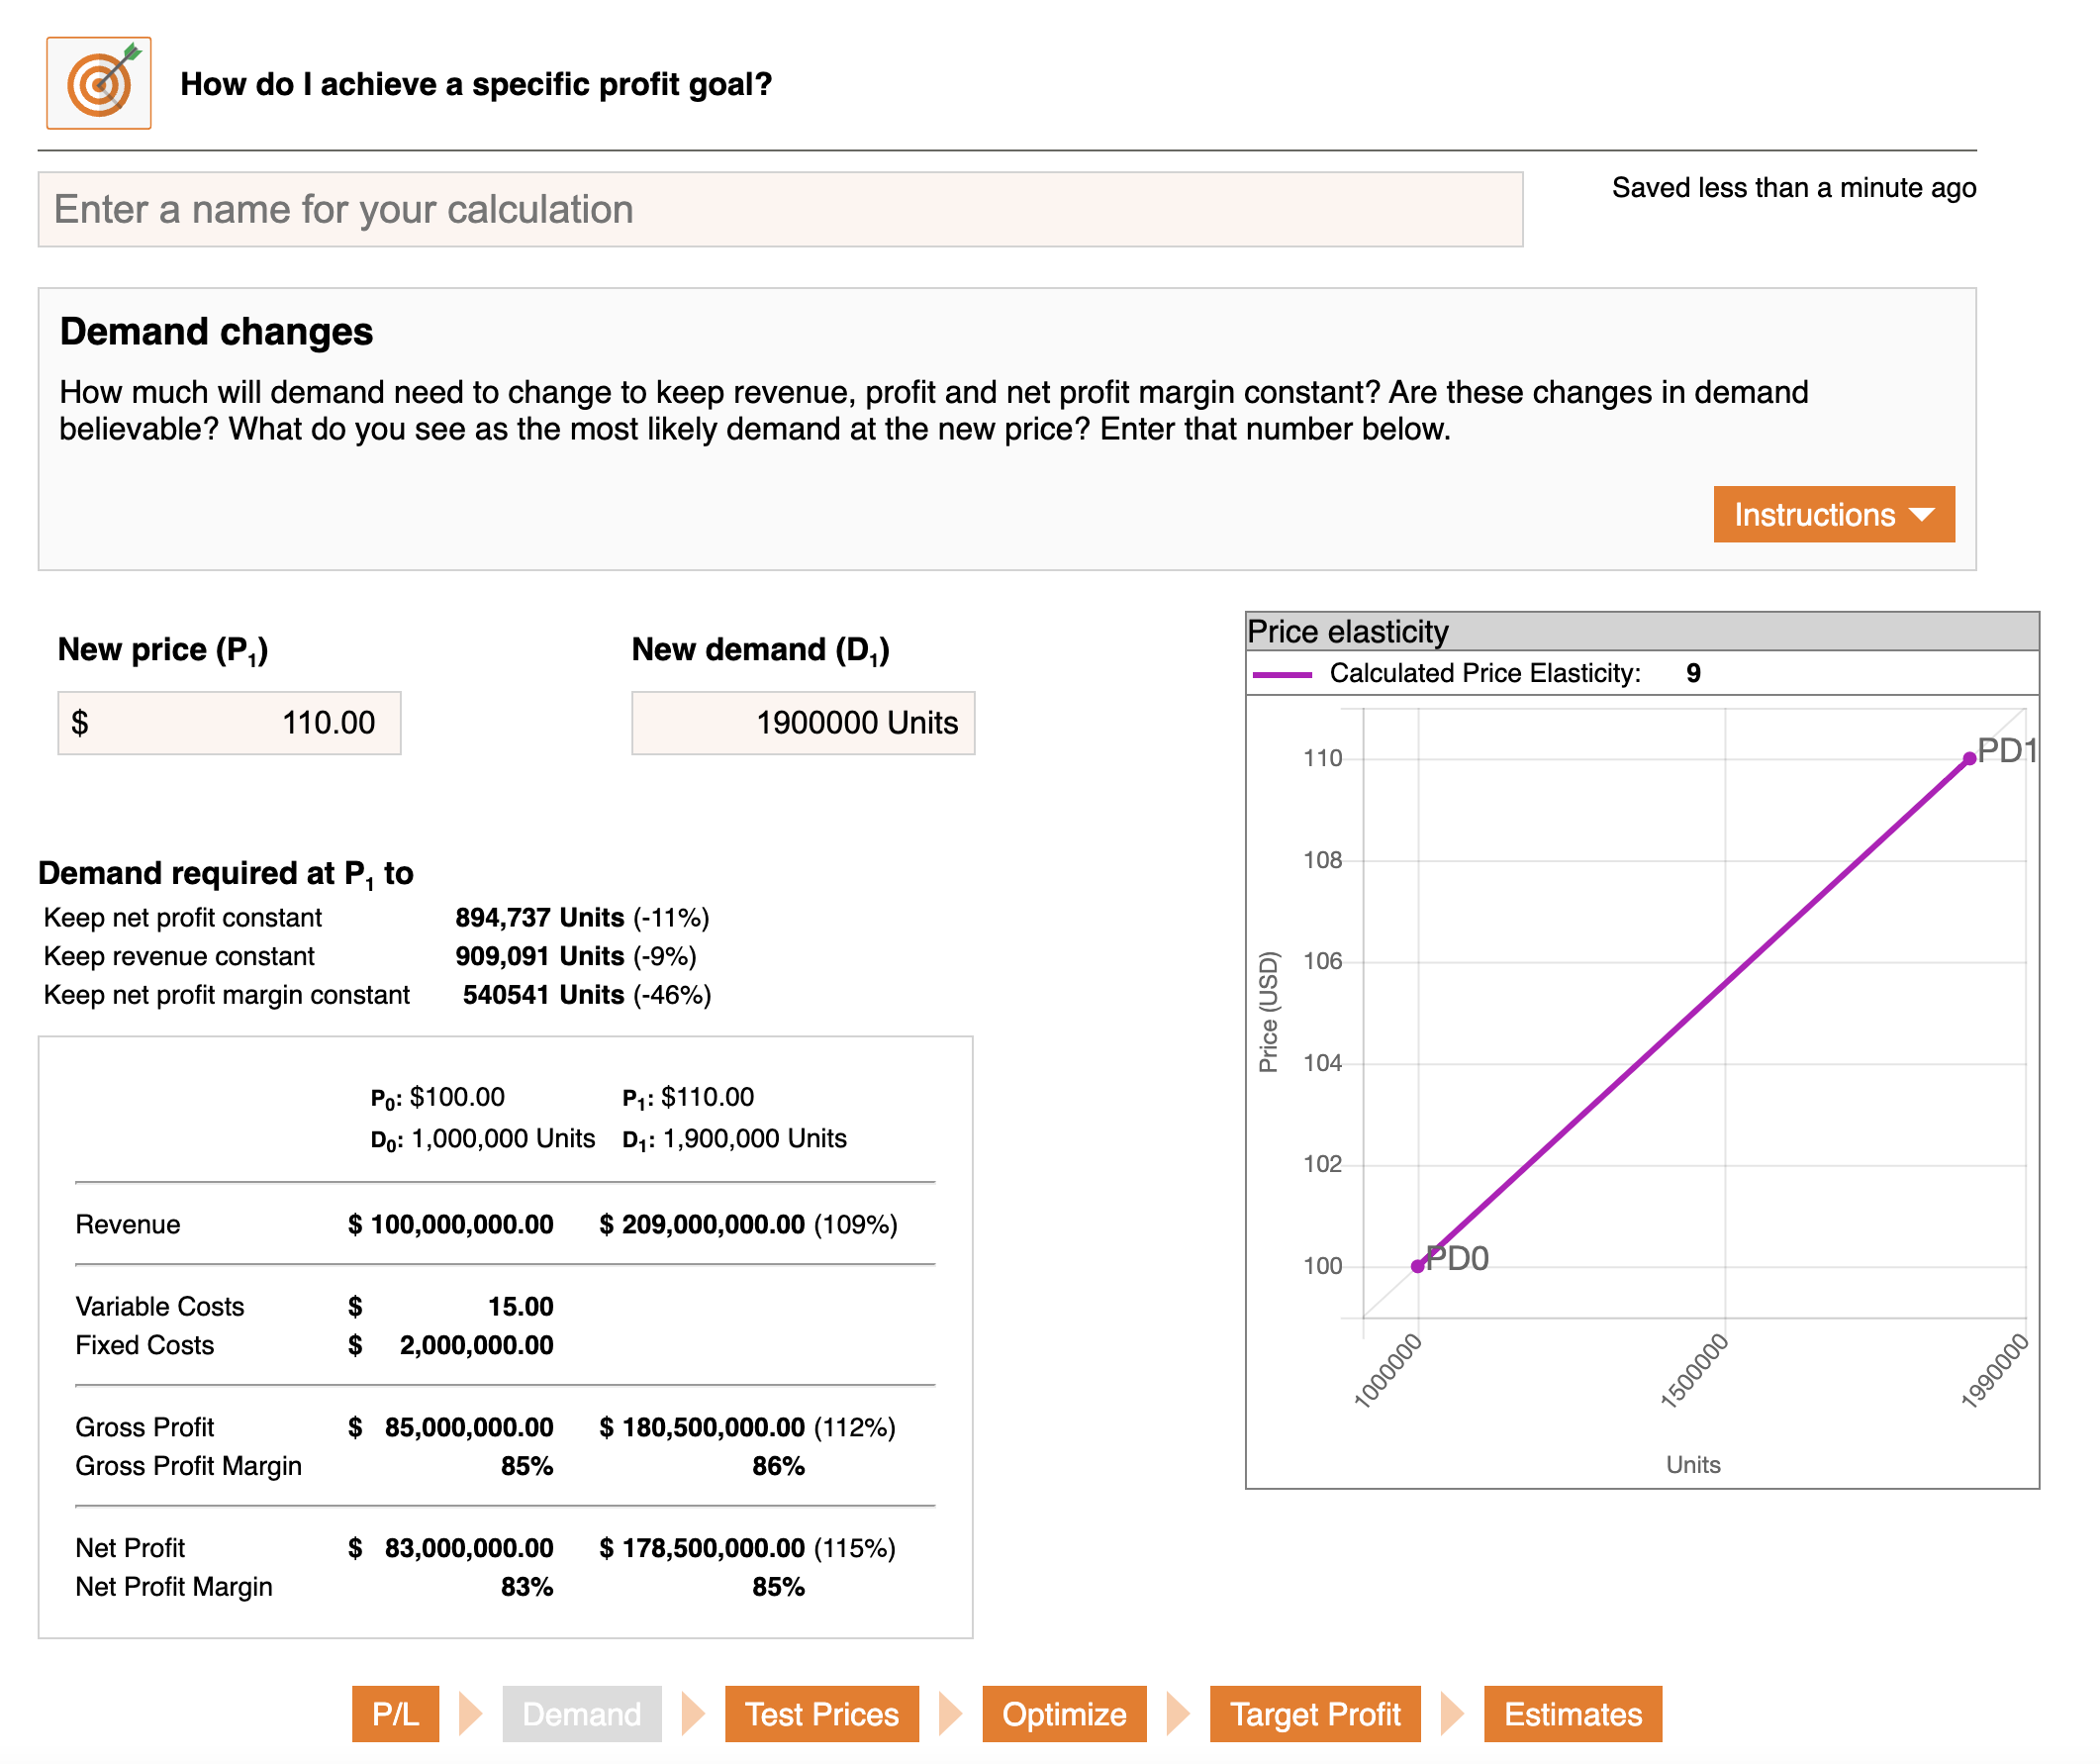Click the arrow before the Target Profit step

1178,1713
